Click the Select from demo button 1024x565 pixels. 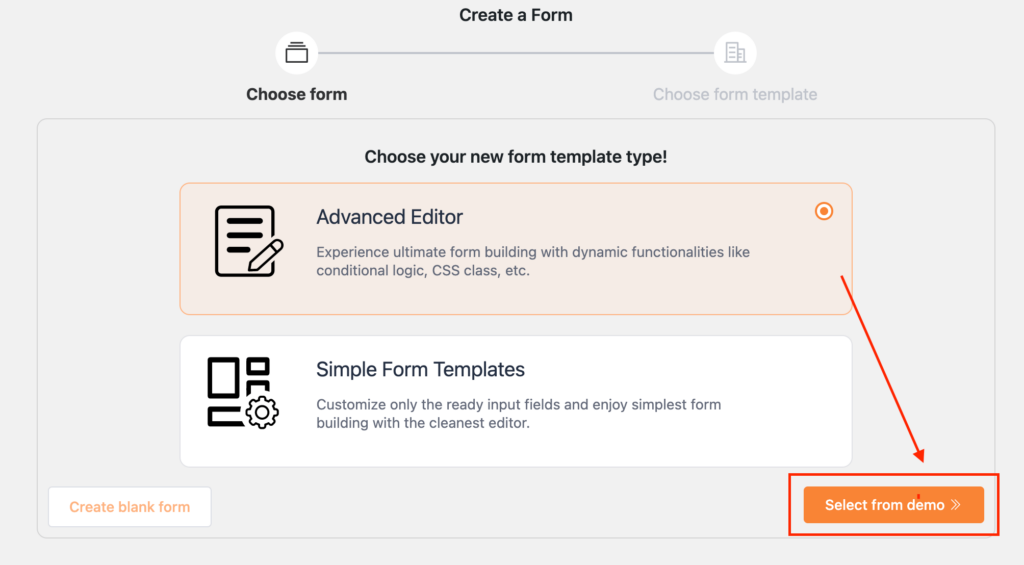point(893,505)
